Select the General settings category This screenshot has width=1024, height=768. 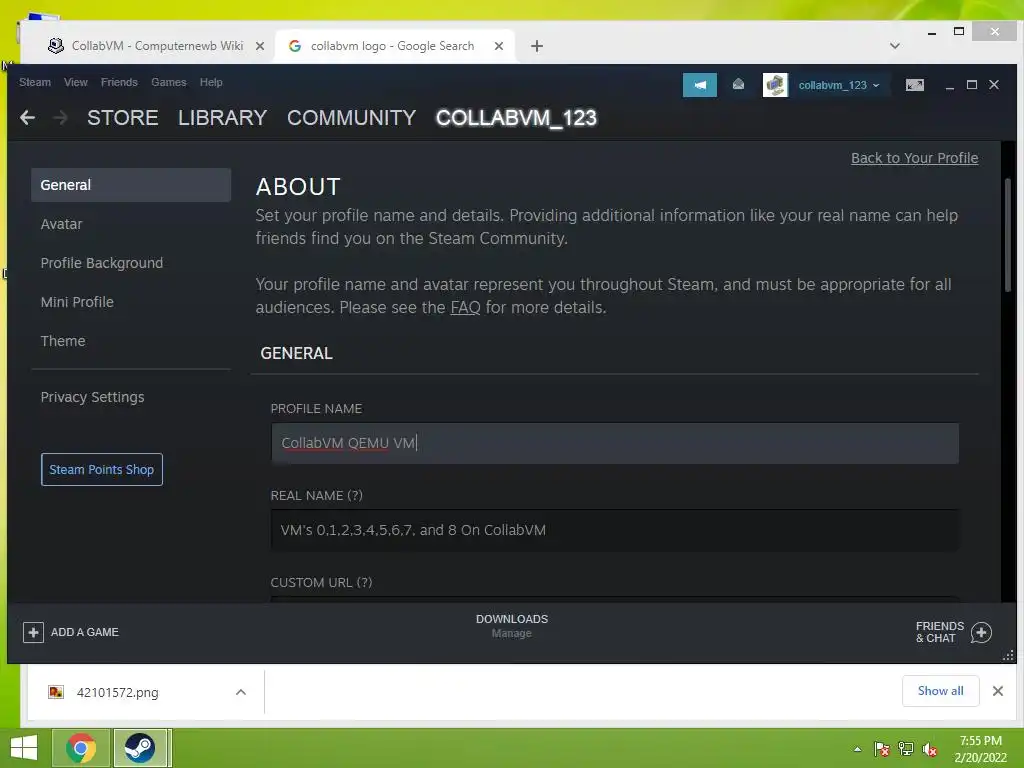click(x=131, y=185)
